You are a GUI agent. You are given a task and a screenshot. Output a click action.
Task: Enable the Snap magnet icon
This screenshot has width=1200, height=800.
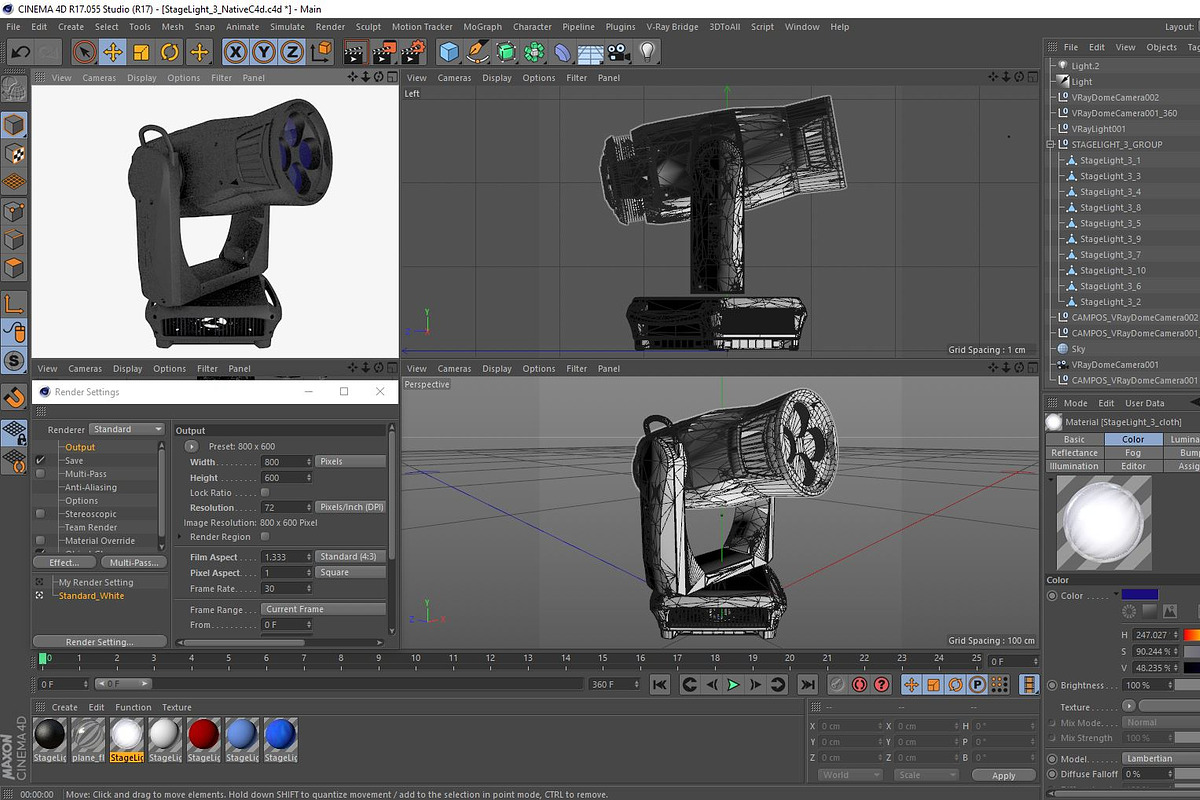click(14, 397)
